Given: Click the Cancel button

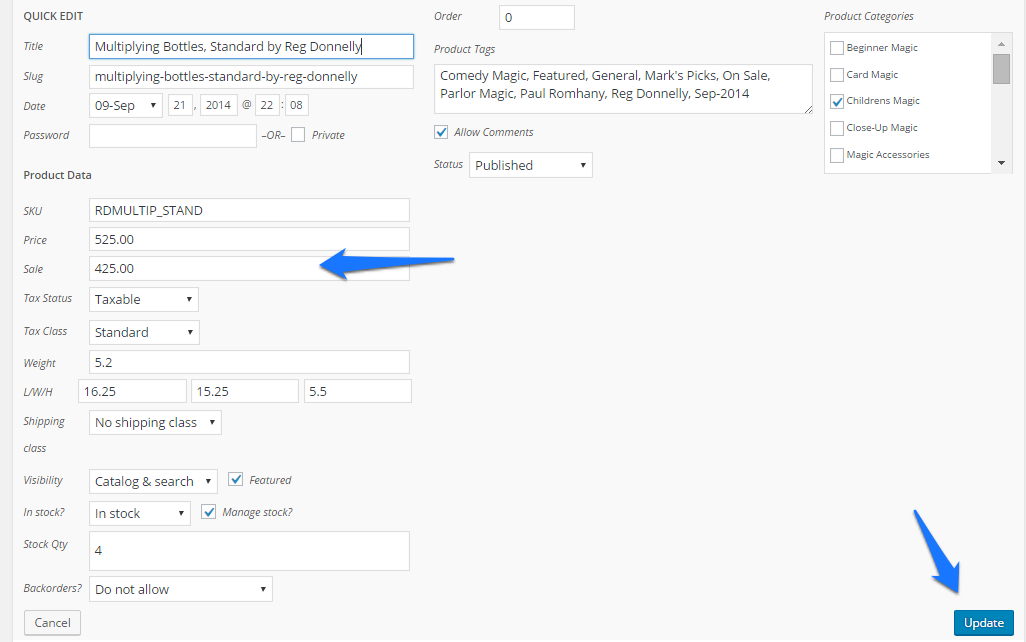Looking at the screenshot, I should tap(52, 622).
